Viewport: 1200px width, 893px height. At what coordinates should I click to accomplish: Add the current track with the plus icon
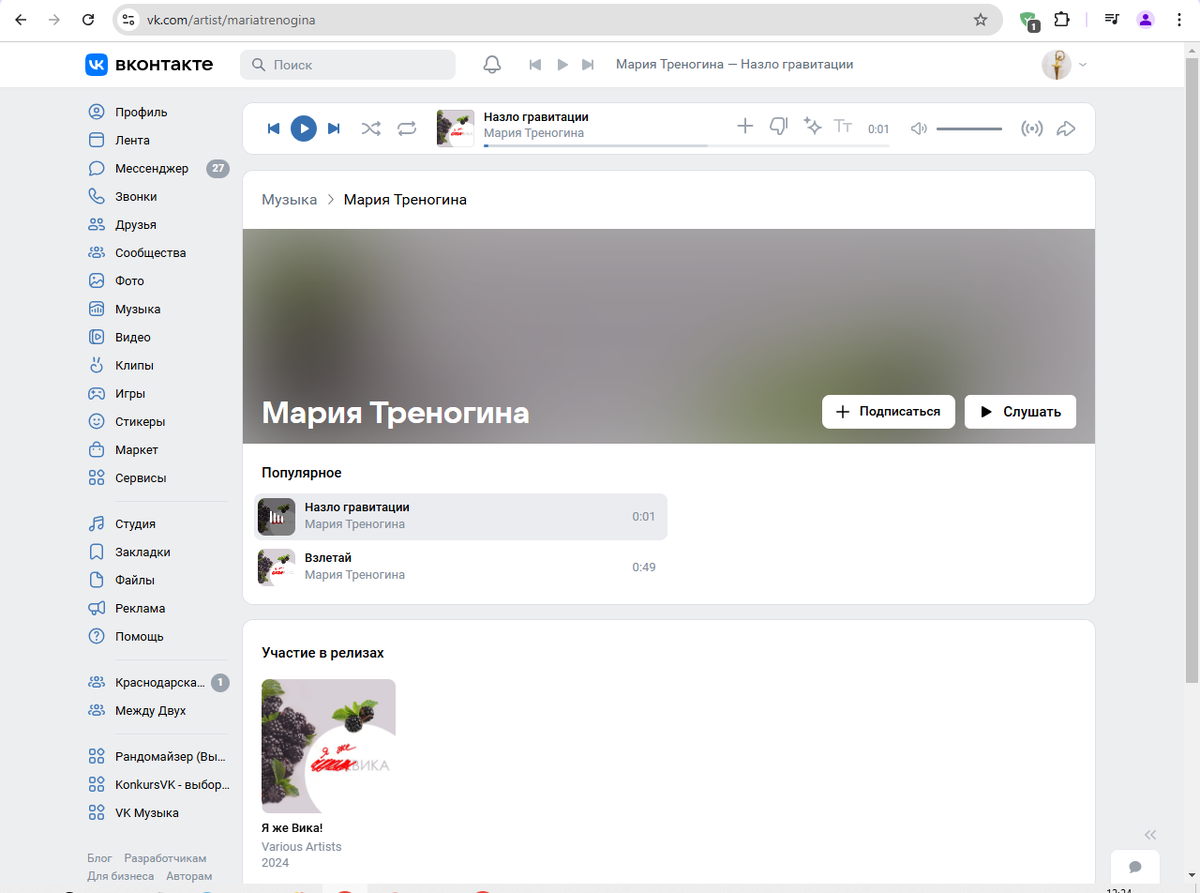tap(745, 127)
